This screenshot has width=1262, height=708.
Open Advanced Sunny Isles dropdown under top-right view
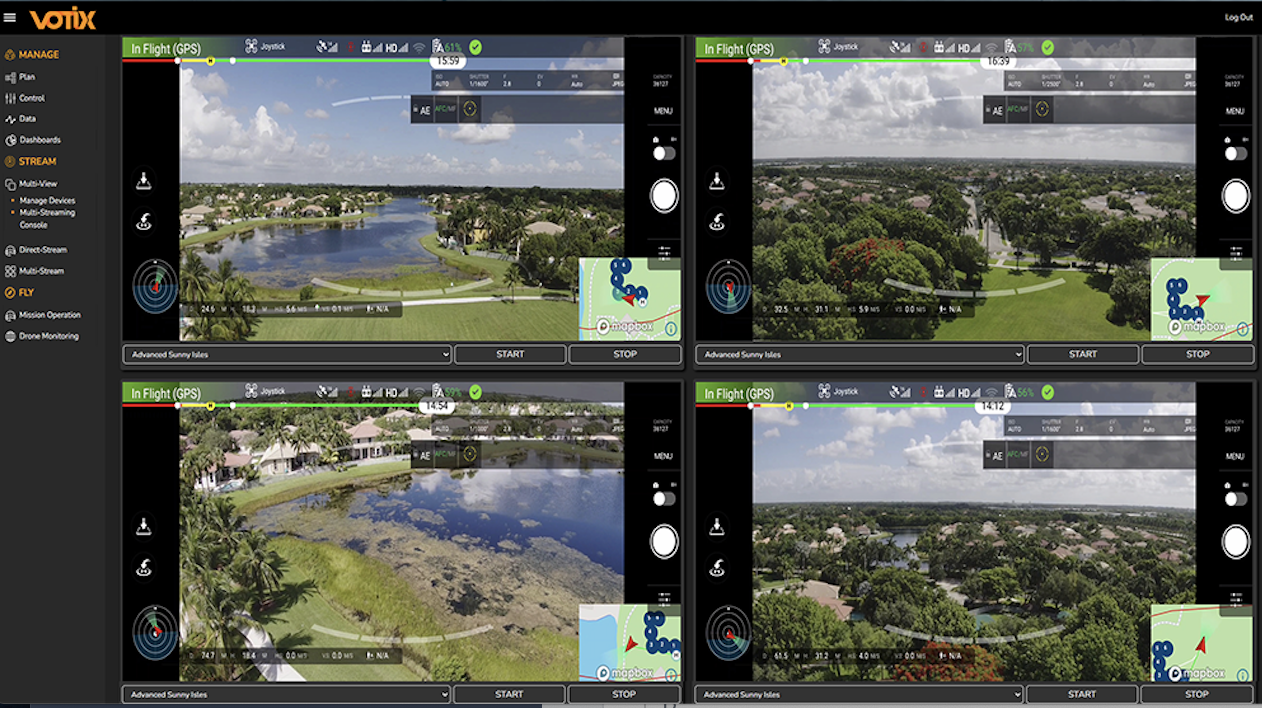coord(860,354)
